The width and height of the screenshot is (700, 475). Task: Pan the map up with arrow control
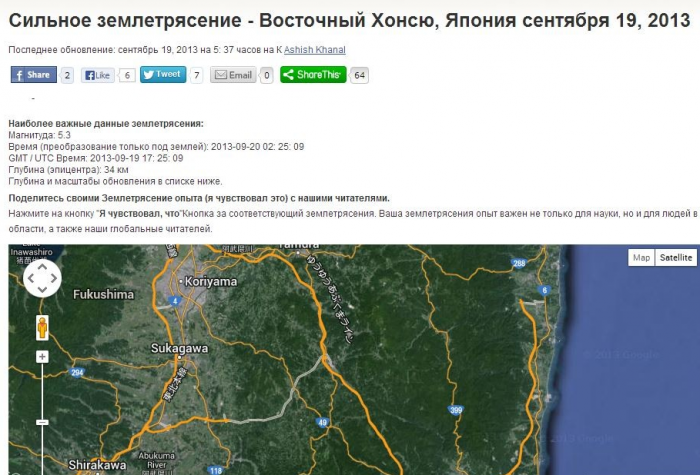tap(42, 268)
